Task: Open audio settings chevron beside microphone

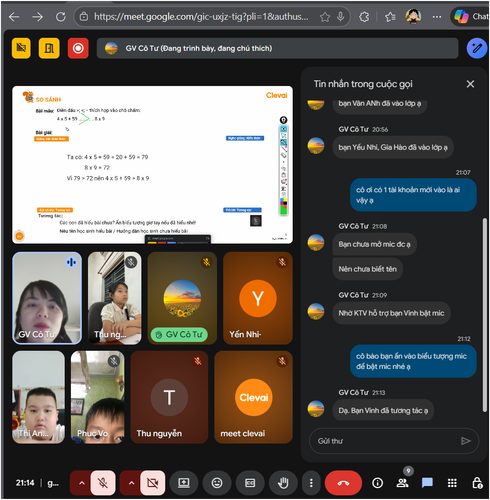Action: pyautogui.click(x=81, y=483)
